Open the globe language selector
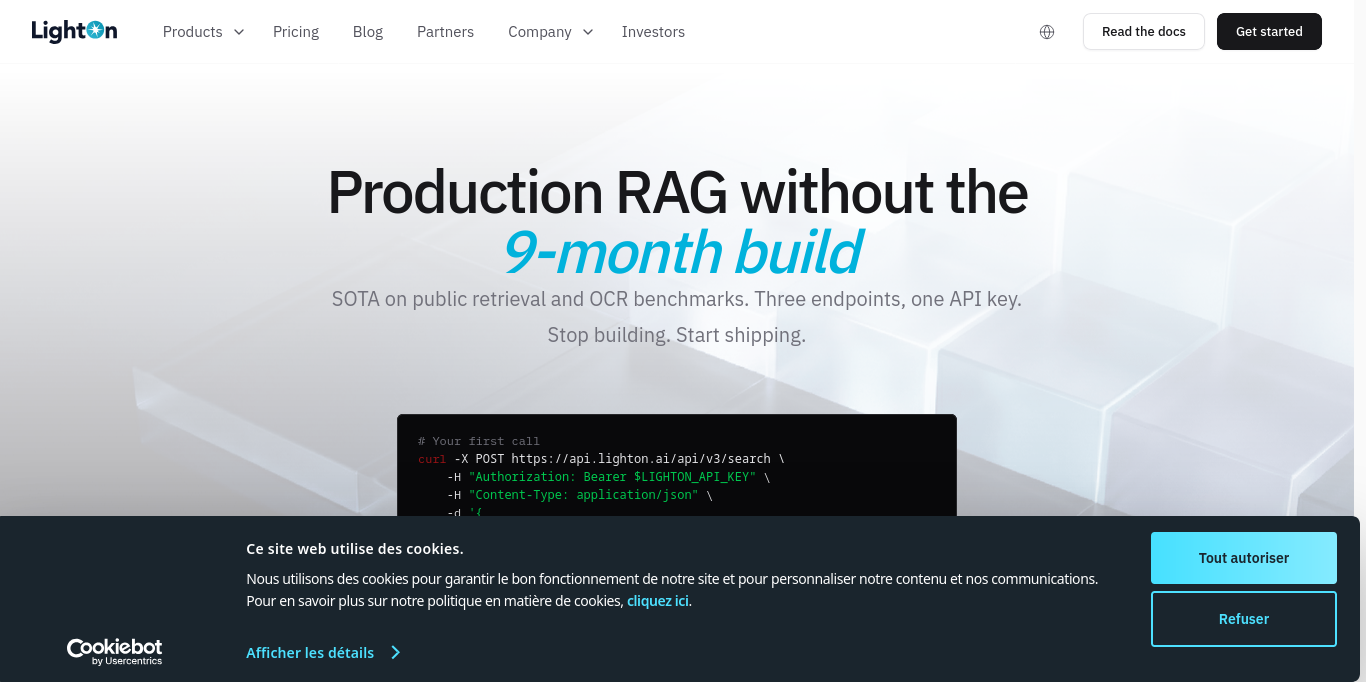 coord(1047,32)
